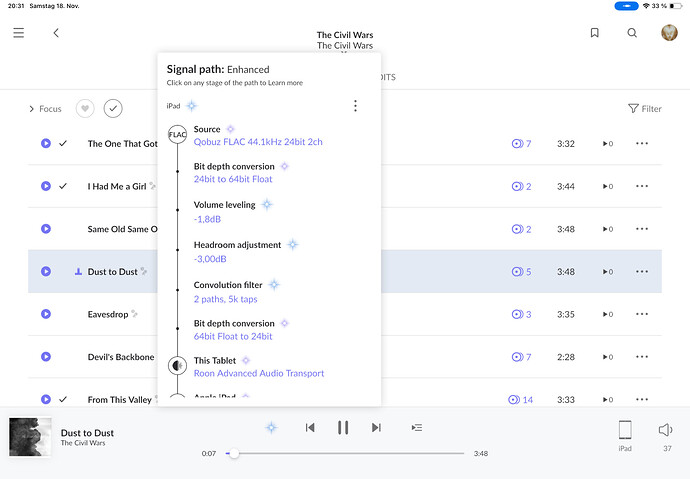Show 7 versions of The One That Got Away
This screenshot has width=690, height=479.
click(x=521, y=143)
